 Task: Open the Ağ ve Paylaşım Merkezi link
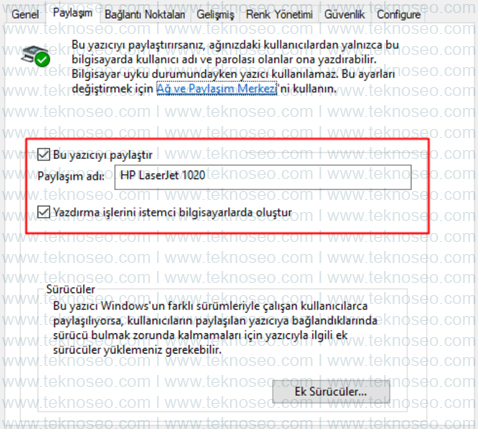(x=217, y=89)
